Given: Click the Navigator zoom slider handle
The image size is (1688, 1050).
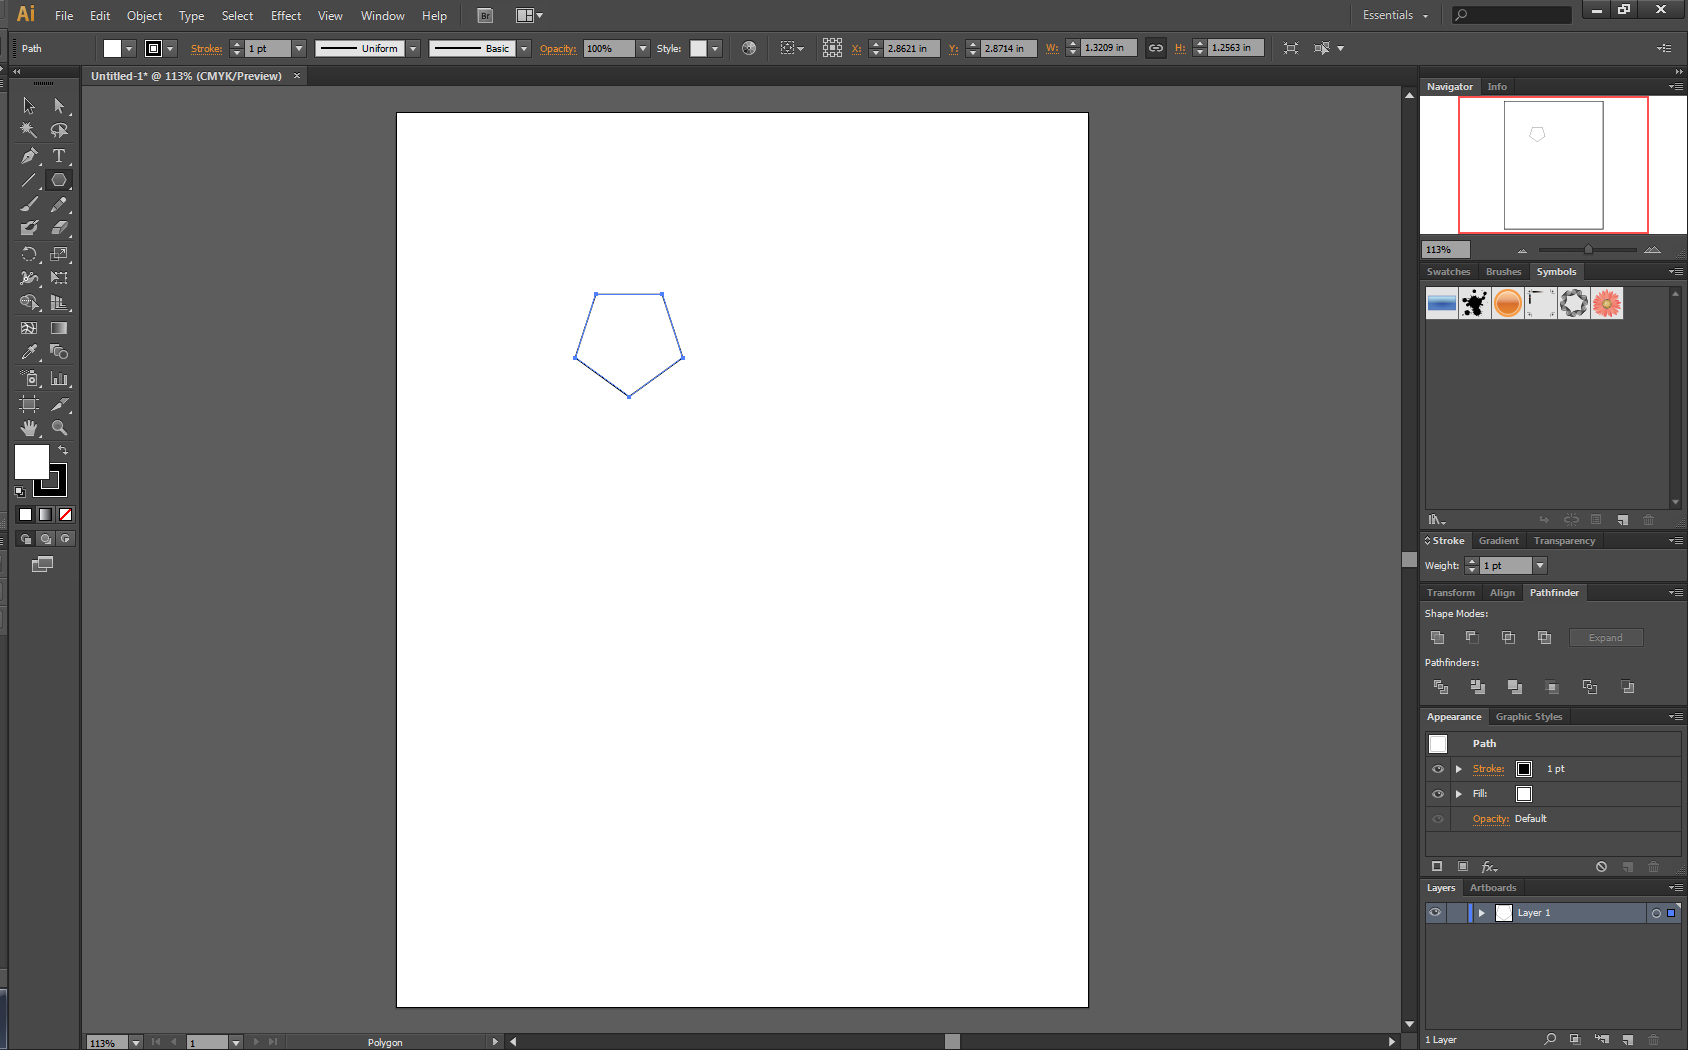Looking at the screenshot, I should pos(1588,250).
